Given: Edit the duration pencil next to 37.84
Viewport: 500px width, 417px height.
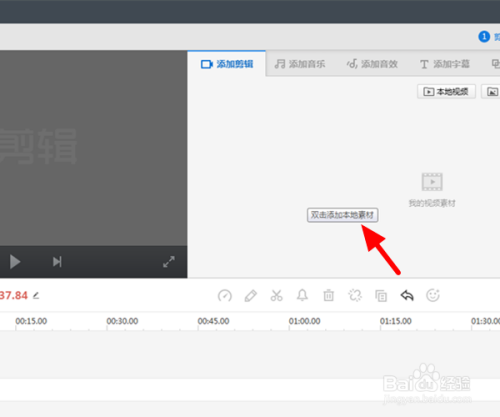Looking at the screenshot, I should point(36,296).
